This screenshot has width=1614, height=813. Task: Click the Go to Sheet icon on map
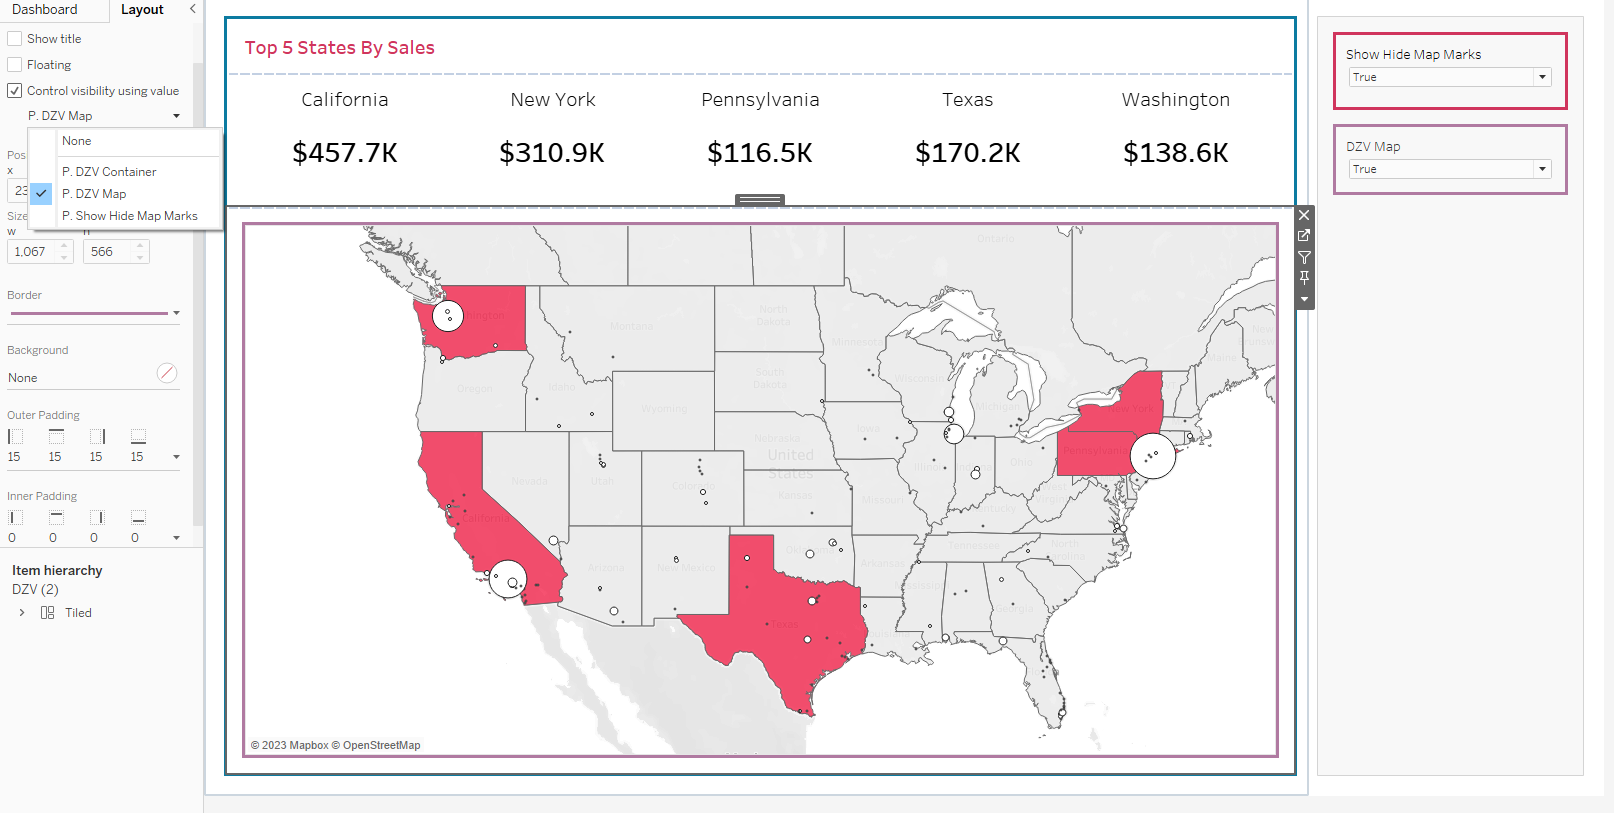(1304, 236)
